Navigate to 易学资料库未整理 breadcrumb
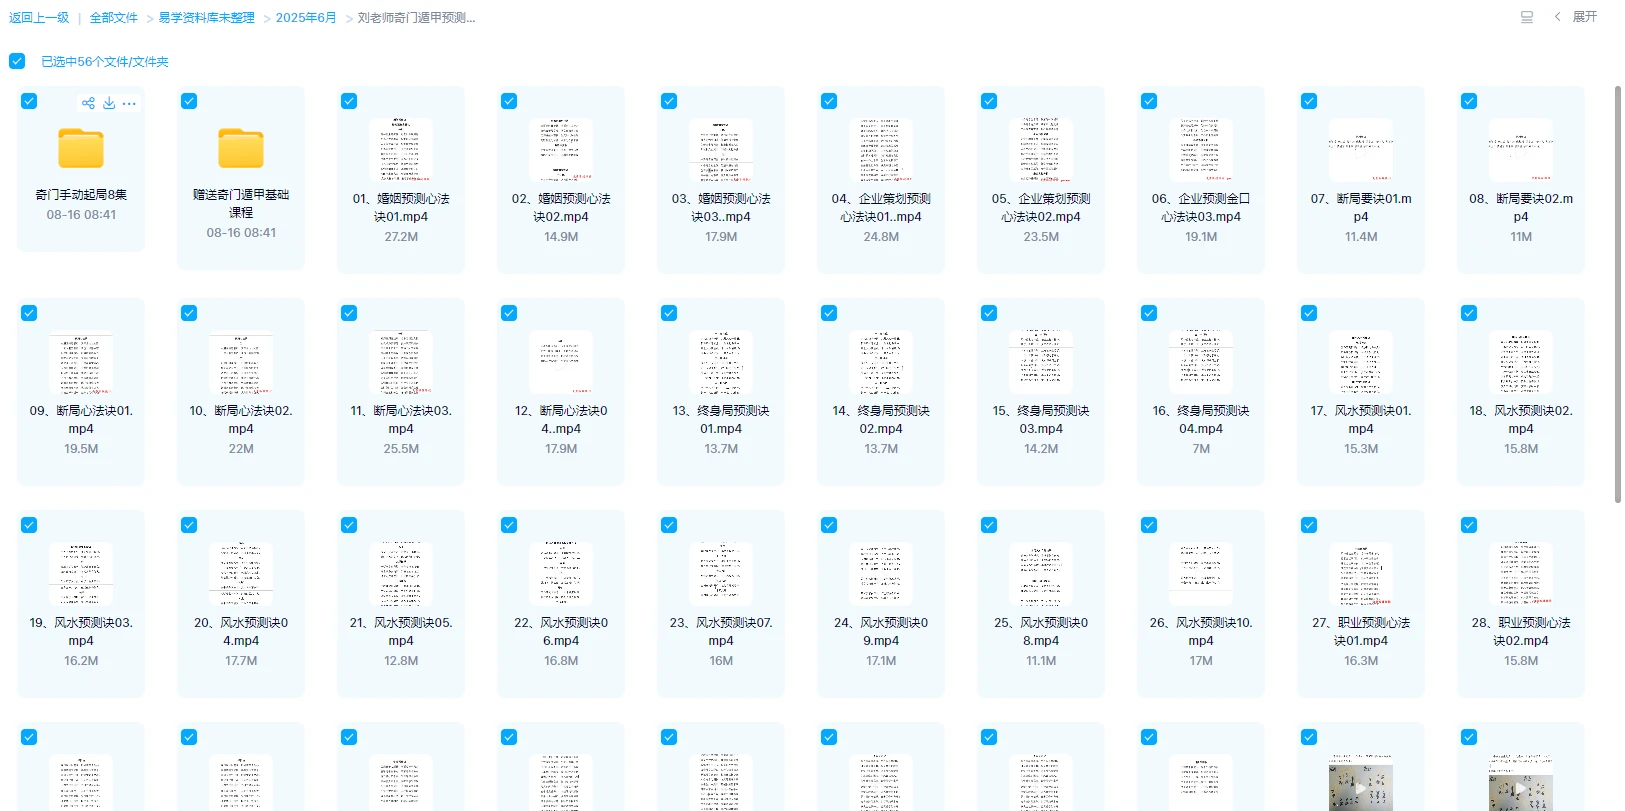Image resolution: width=1625 pixels, height=811 pixels. point(206,18)
